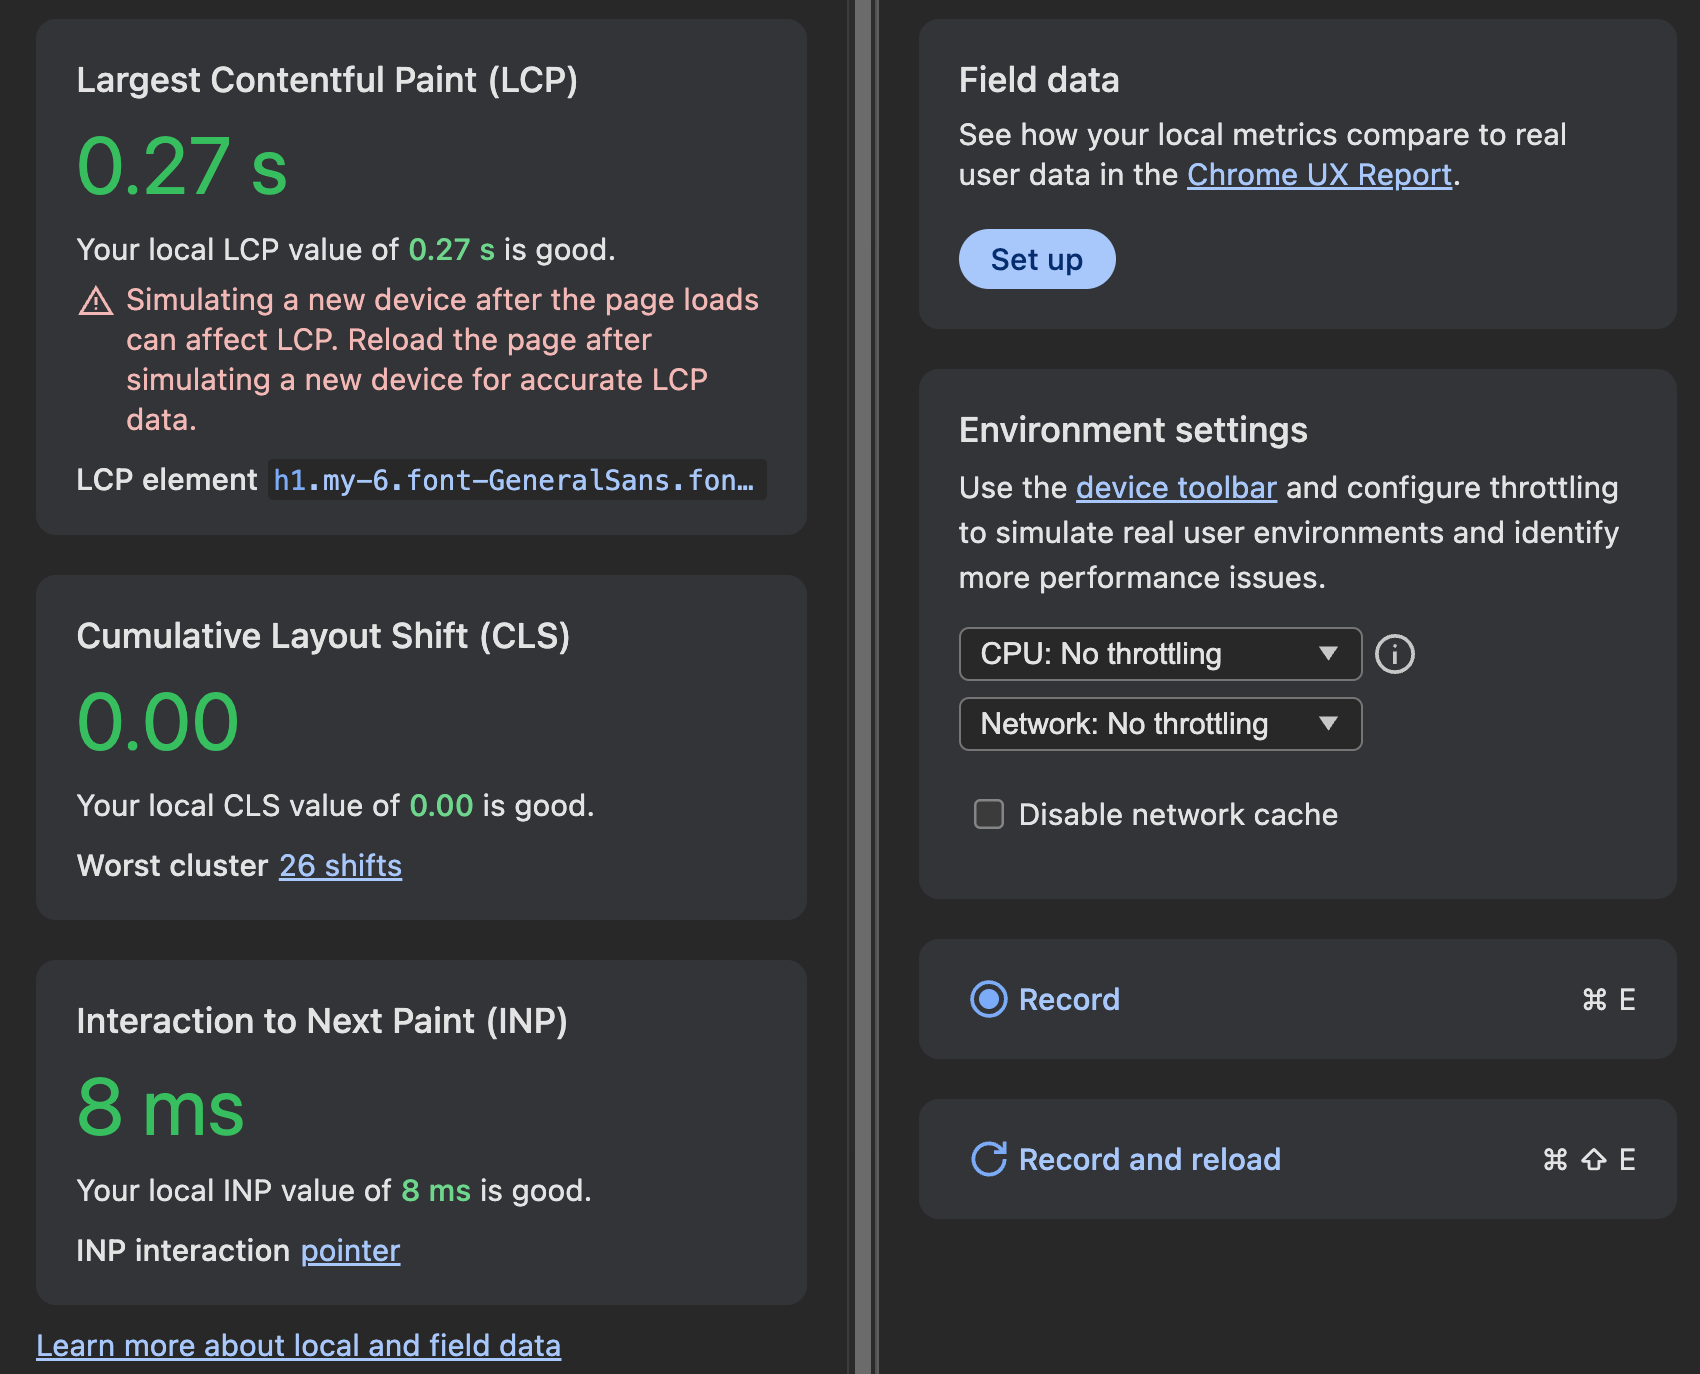Click the Largest Contentful Paint (LCP) heading
Image resolution: width=1700 pixels, height=1374 pixels.
pos(327,80)
